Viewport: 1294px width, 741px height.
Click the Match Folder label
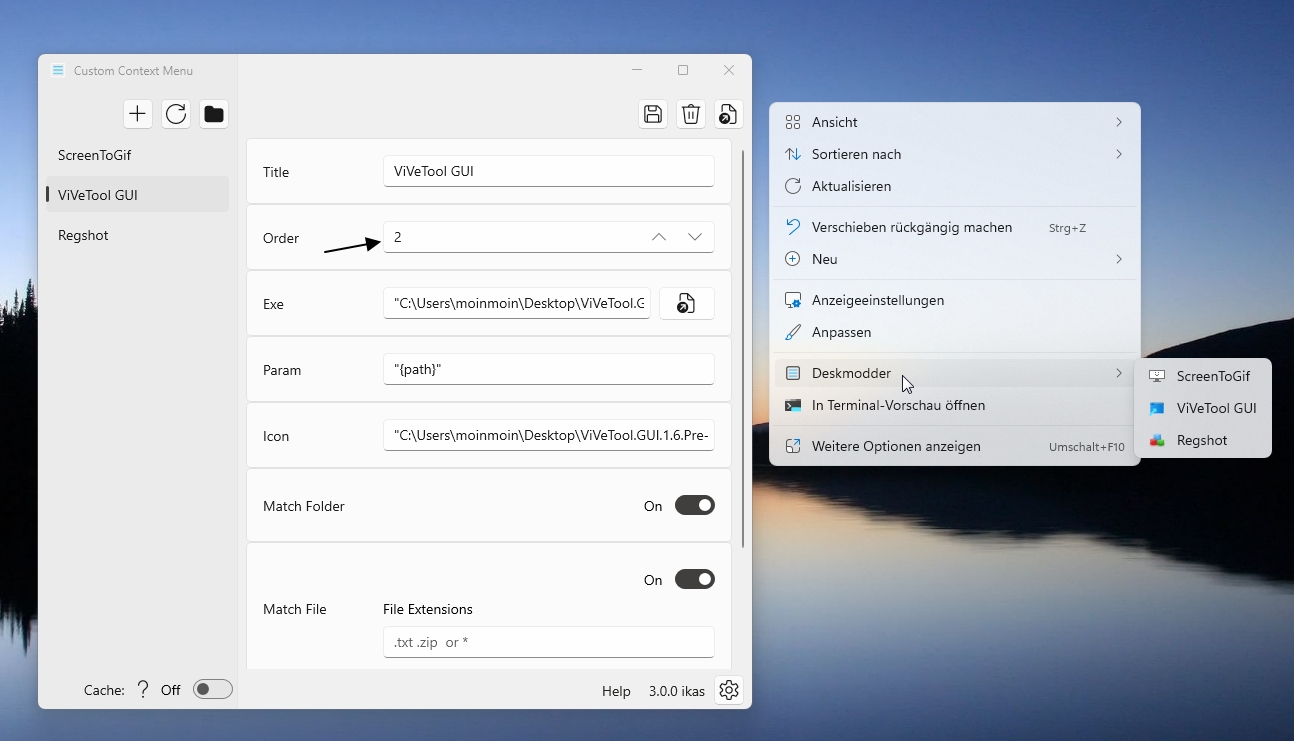[x=304, y=506]
